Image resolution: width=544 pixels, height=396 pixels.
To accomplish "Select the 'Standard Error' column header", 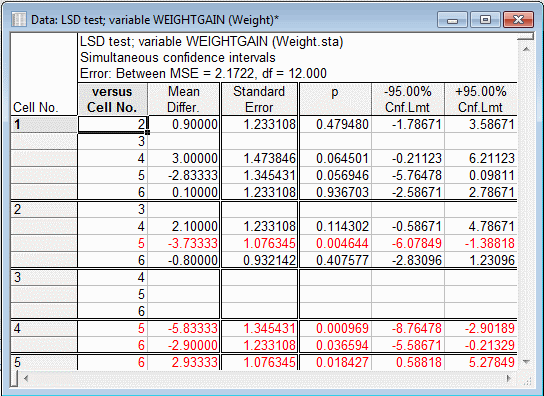I will (259, 99).
